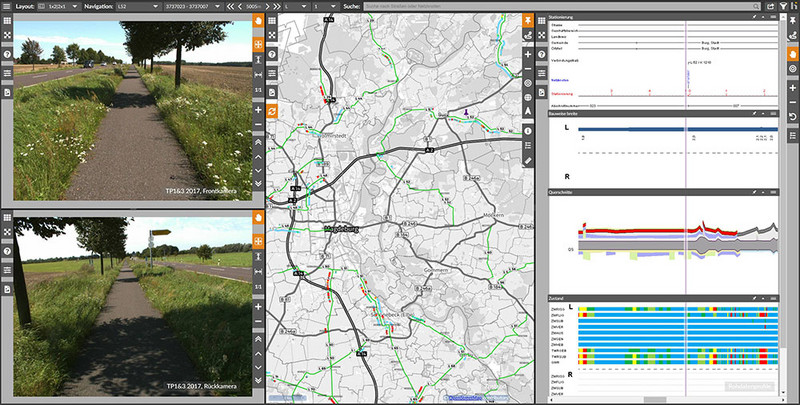Reset chart view with undo arrow icon
The width and height of the screenshot is (800, 405).
(x=792, y=117)
